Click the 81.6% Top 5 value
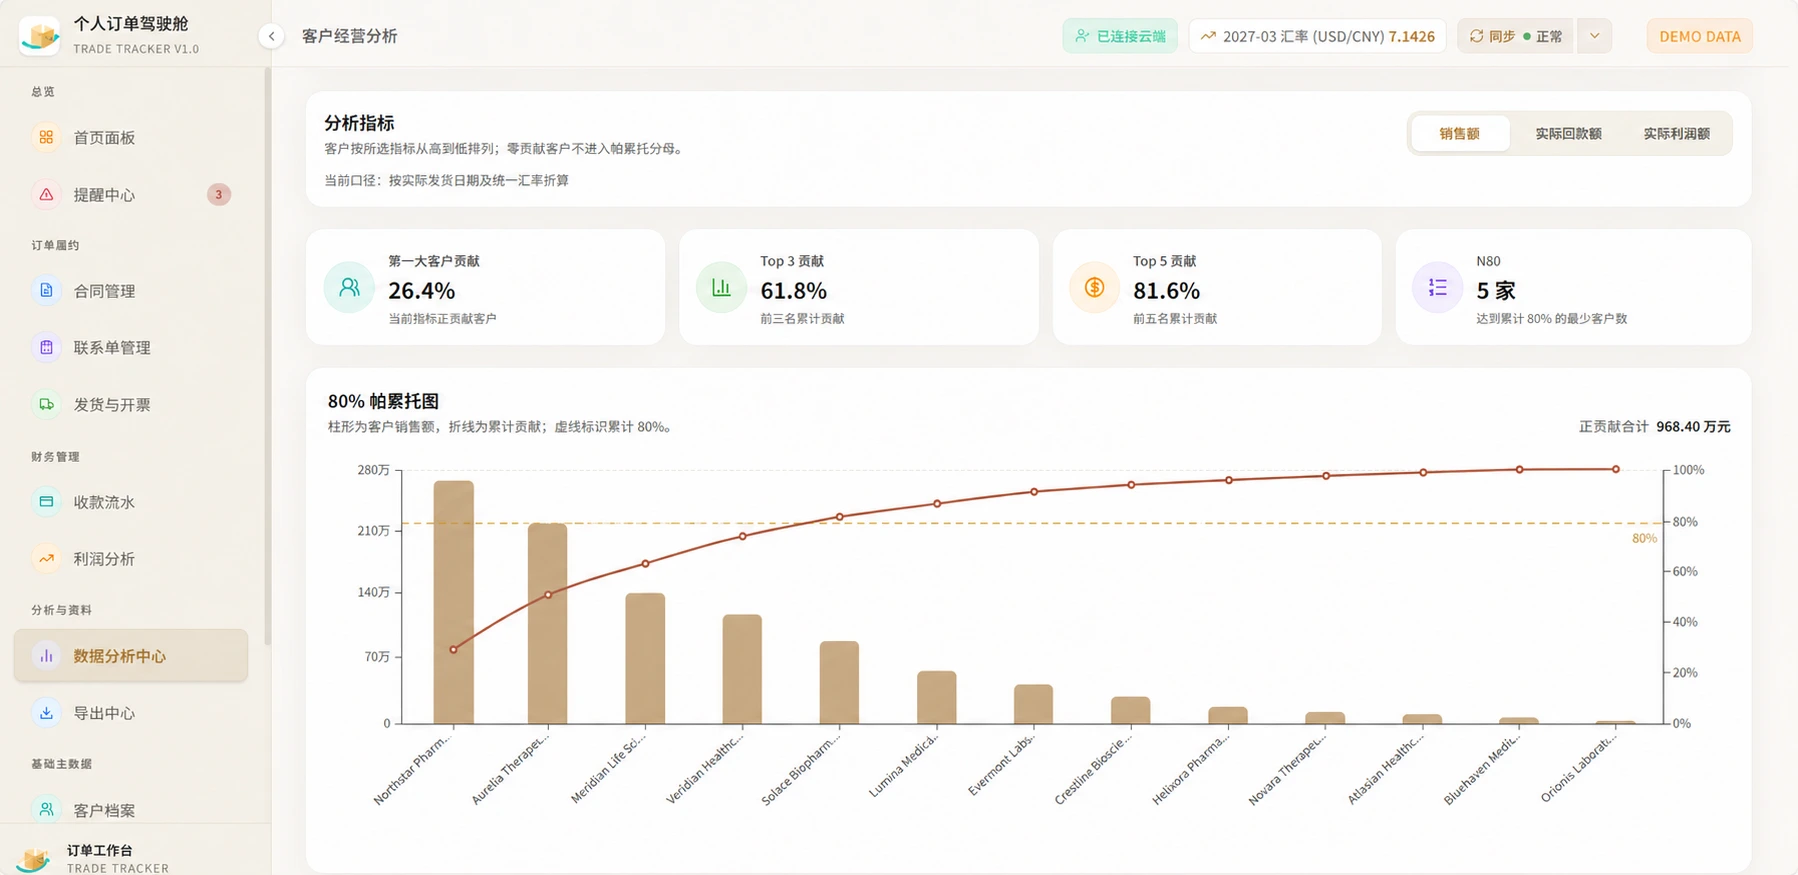The height and width of the screenshot is (875, 1798). [x=1166, y=290]
